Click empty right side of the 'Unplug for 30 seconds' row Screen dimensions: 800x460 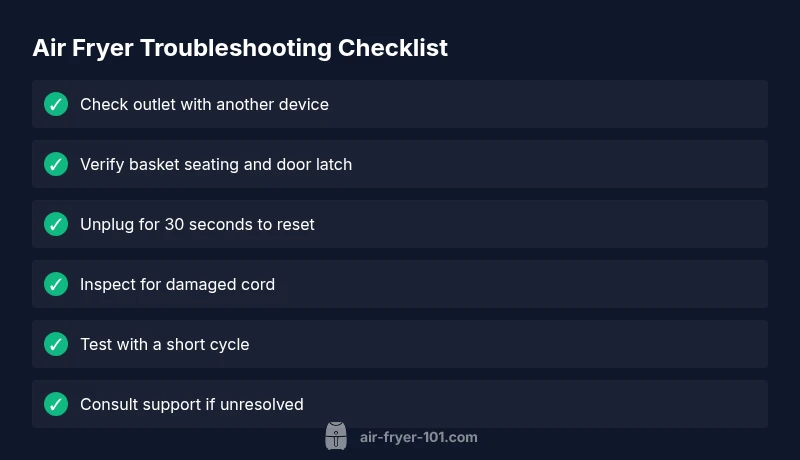pyautogui.click(x=600, y=224)
